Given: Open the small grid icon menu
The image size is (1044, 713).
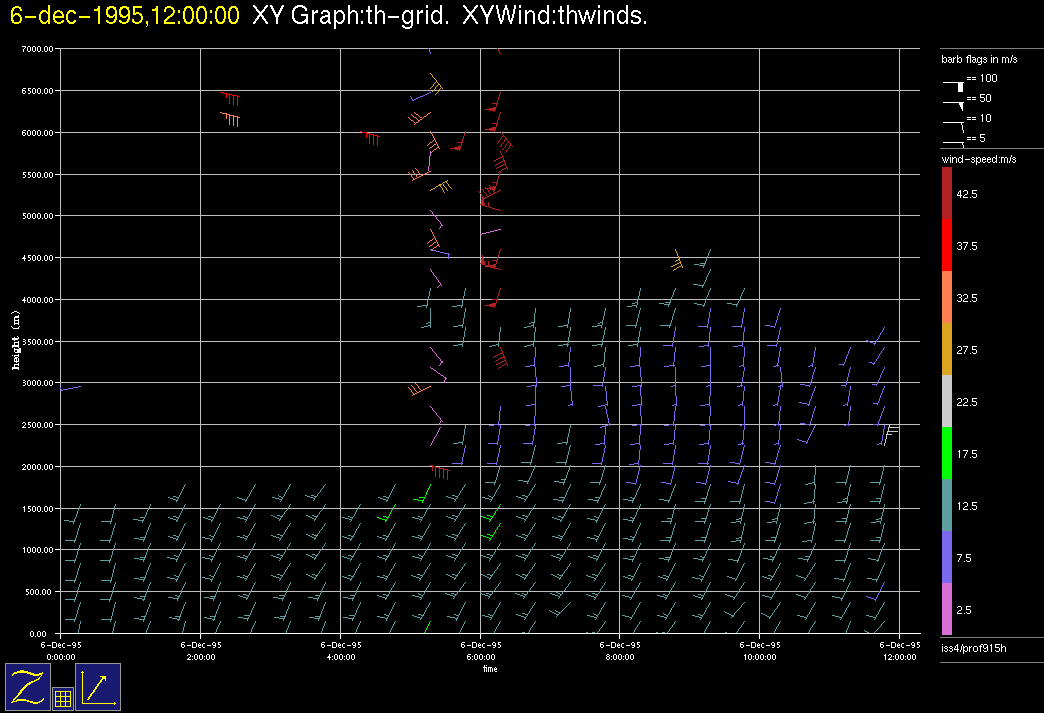Looking at the screenshot, I should click(62, 699).
